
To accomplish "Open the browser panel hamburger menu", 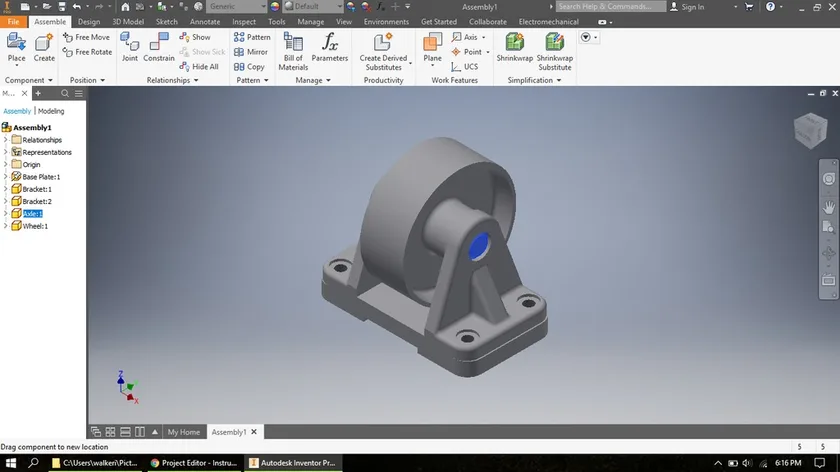I will pos(79,93).
